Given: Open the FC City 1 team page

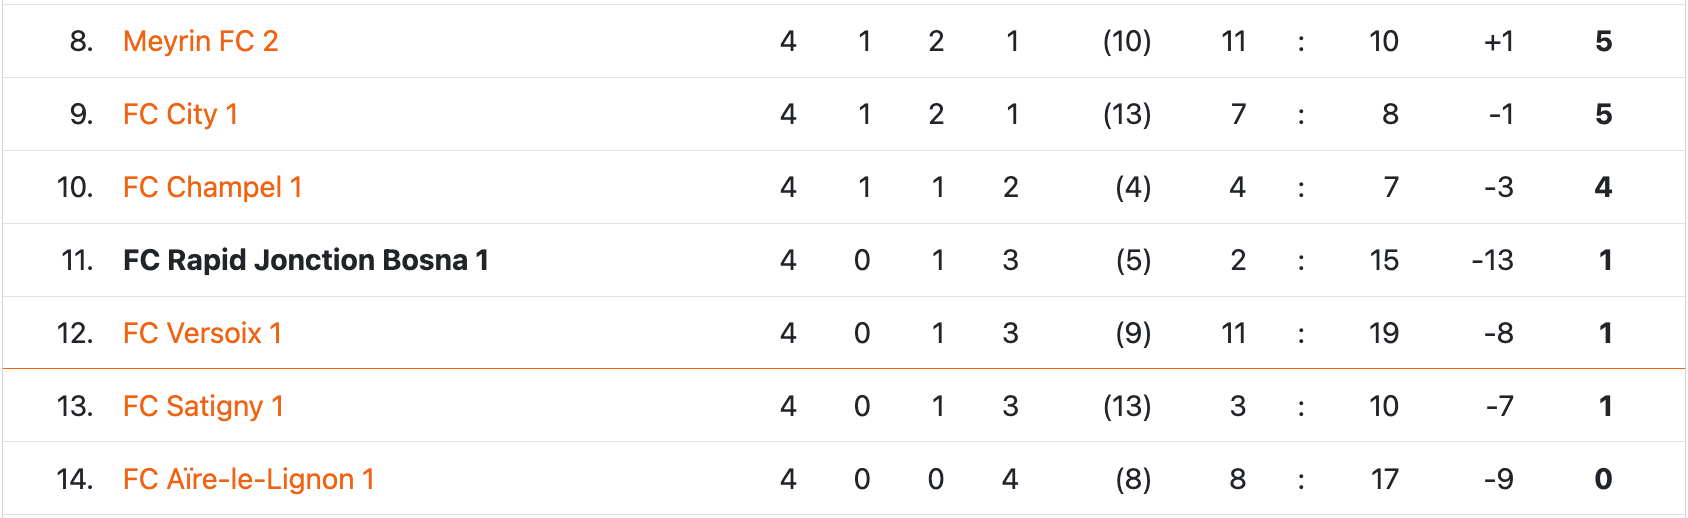Looking at the screenshot, I should point(180,114).
